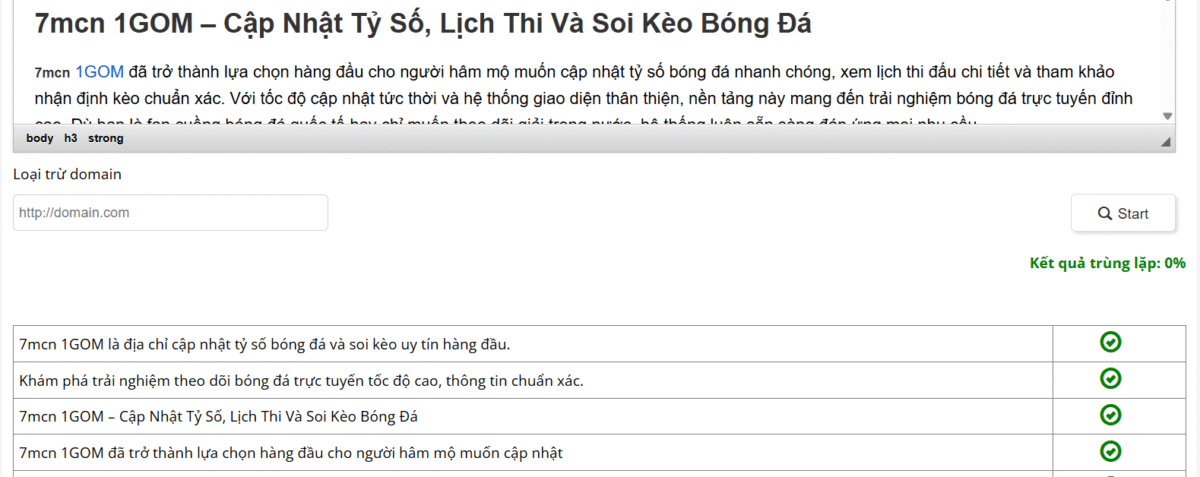Image resolution: width=1200 pixels, height=477 pixels.
Task: Click the Start search button
Action: tap(1123, 213)
